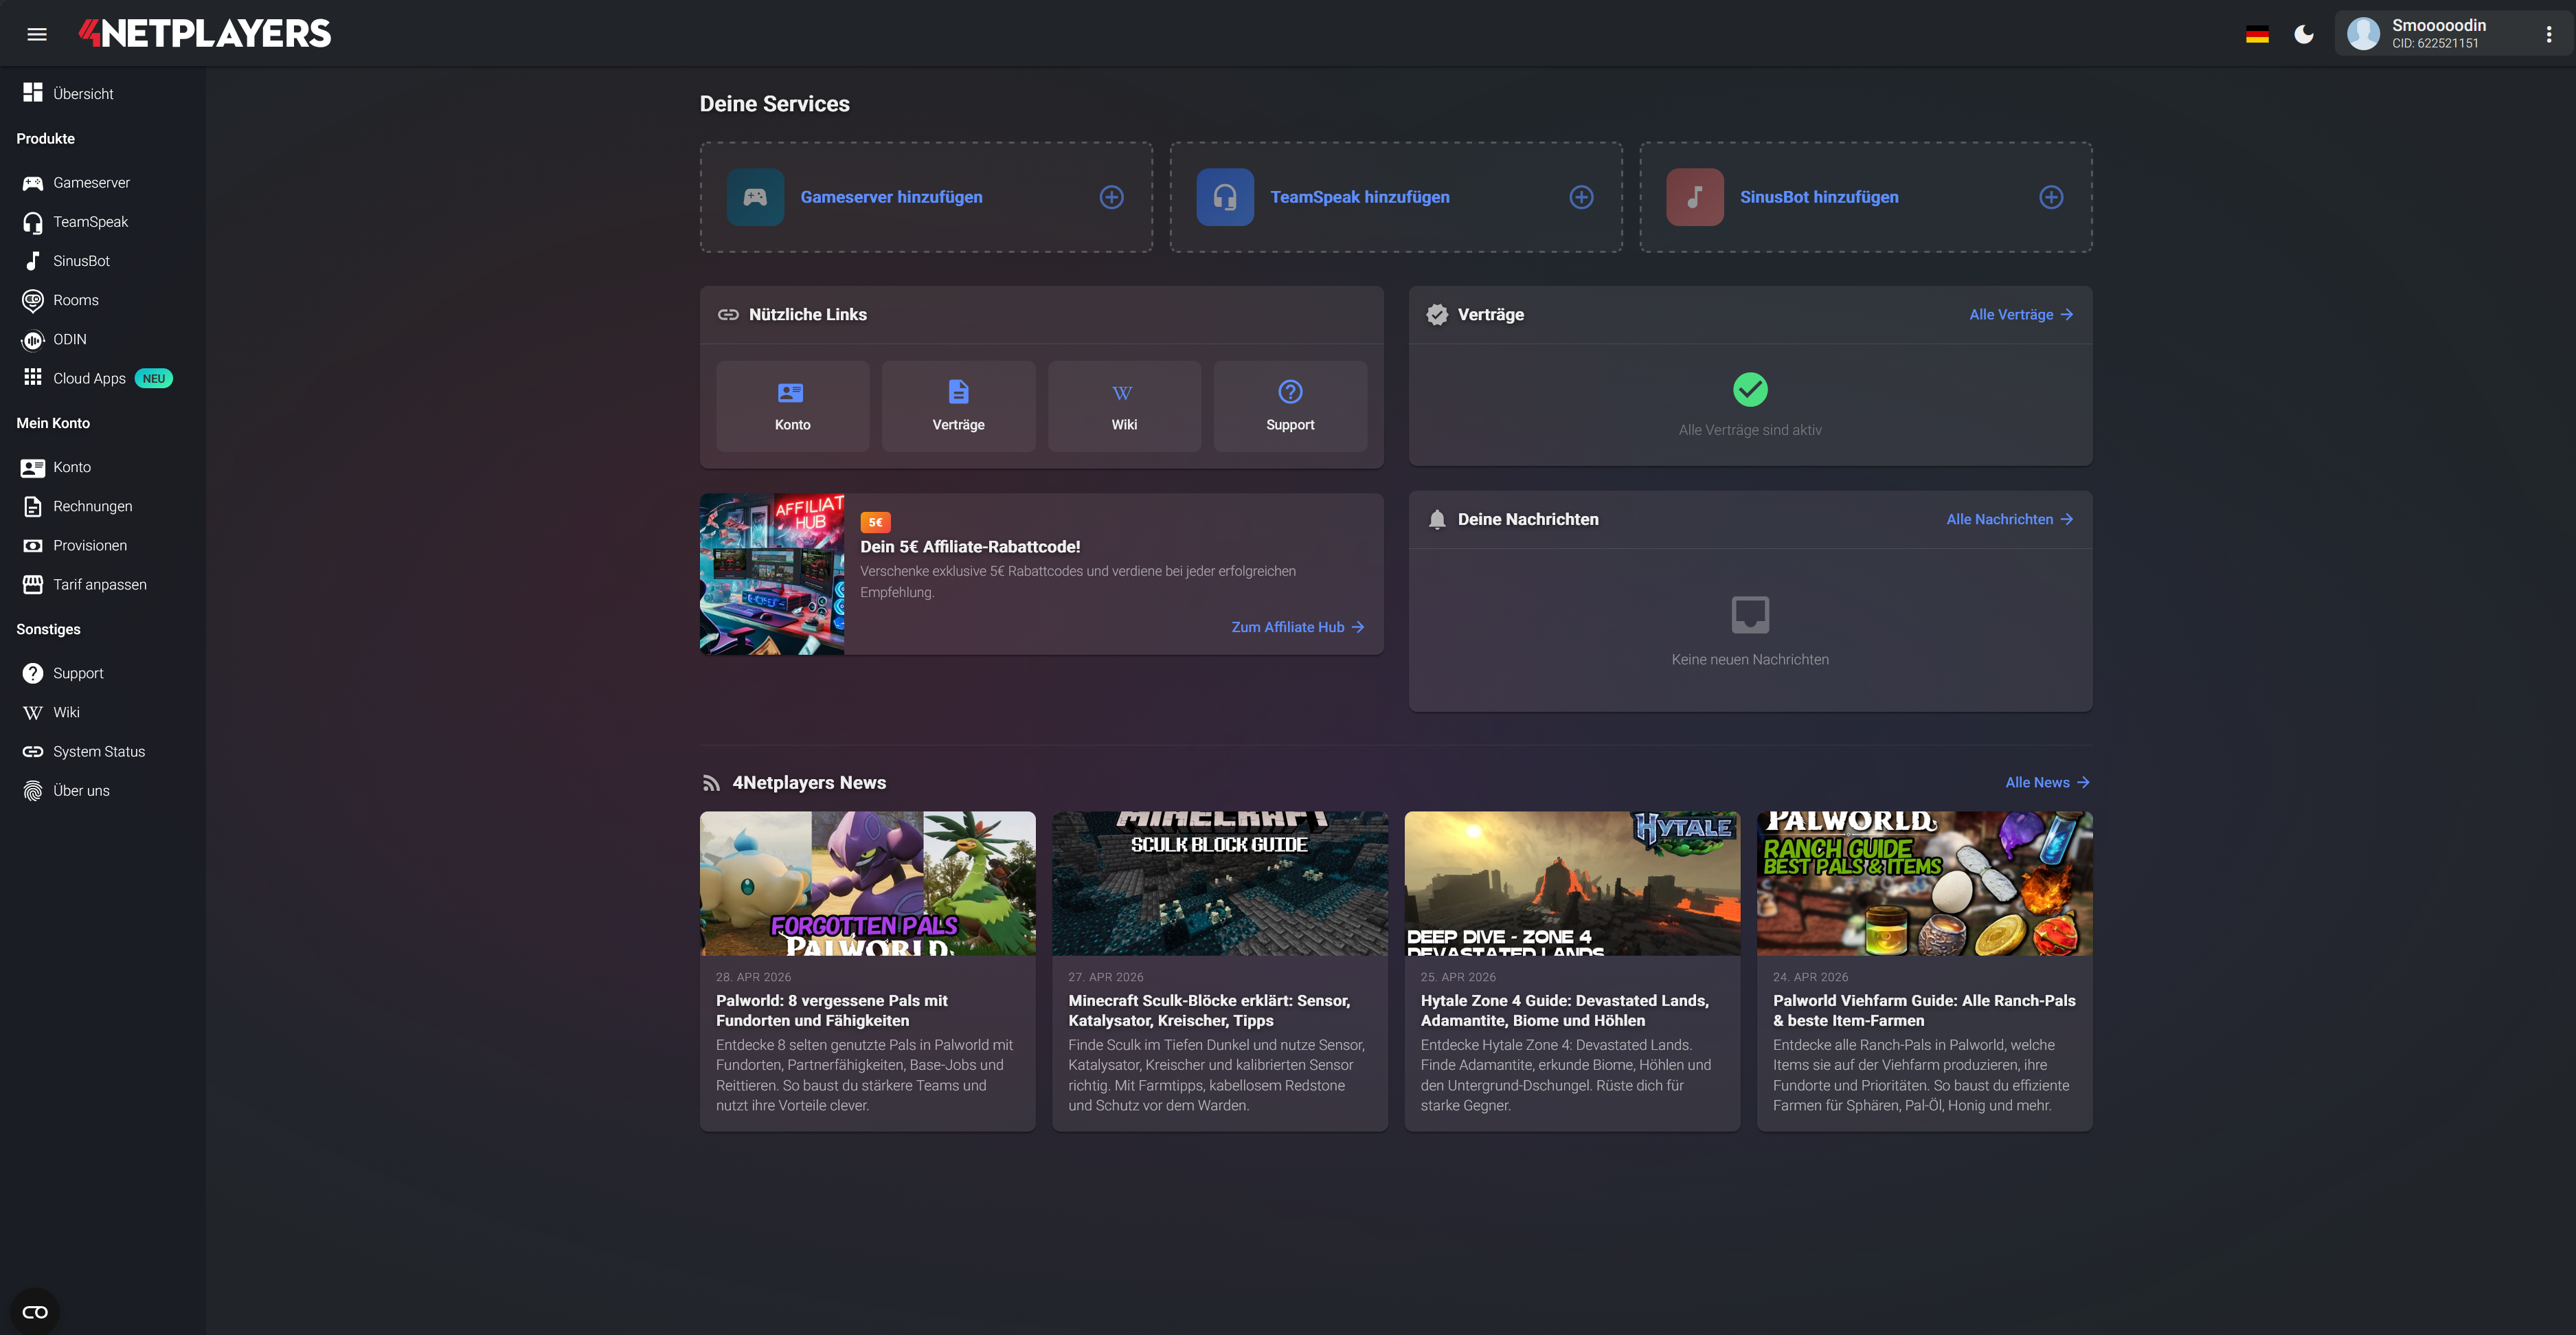Click the inbox icon in Deine Nachrichten
Screen dimensions: 2576x1335
(x=1750, y=614)
